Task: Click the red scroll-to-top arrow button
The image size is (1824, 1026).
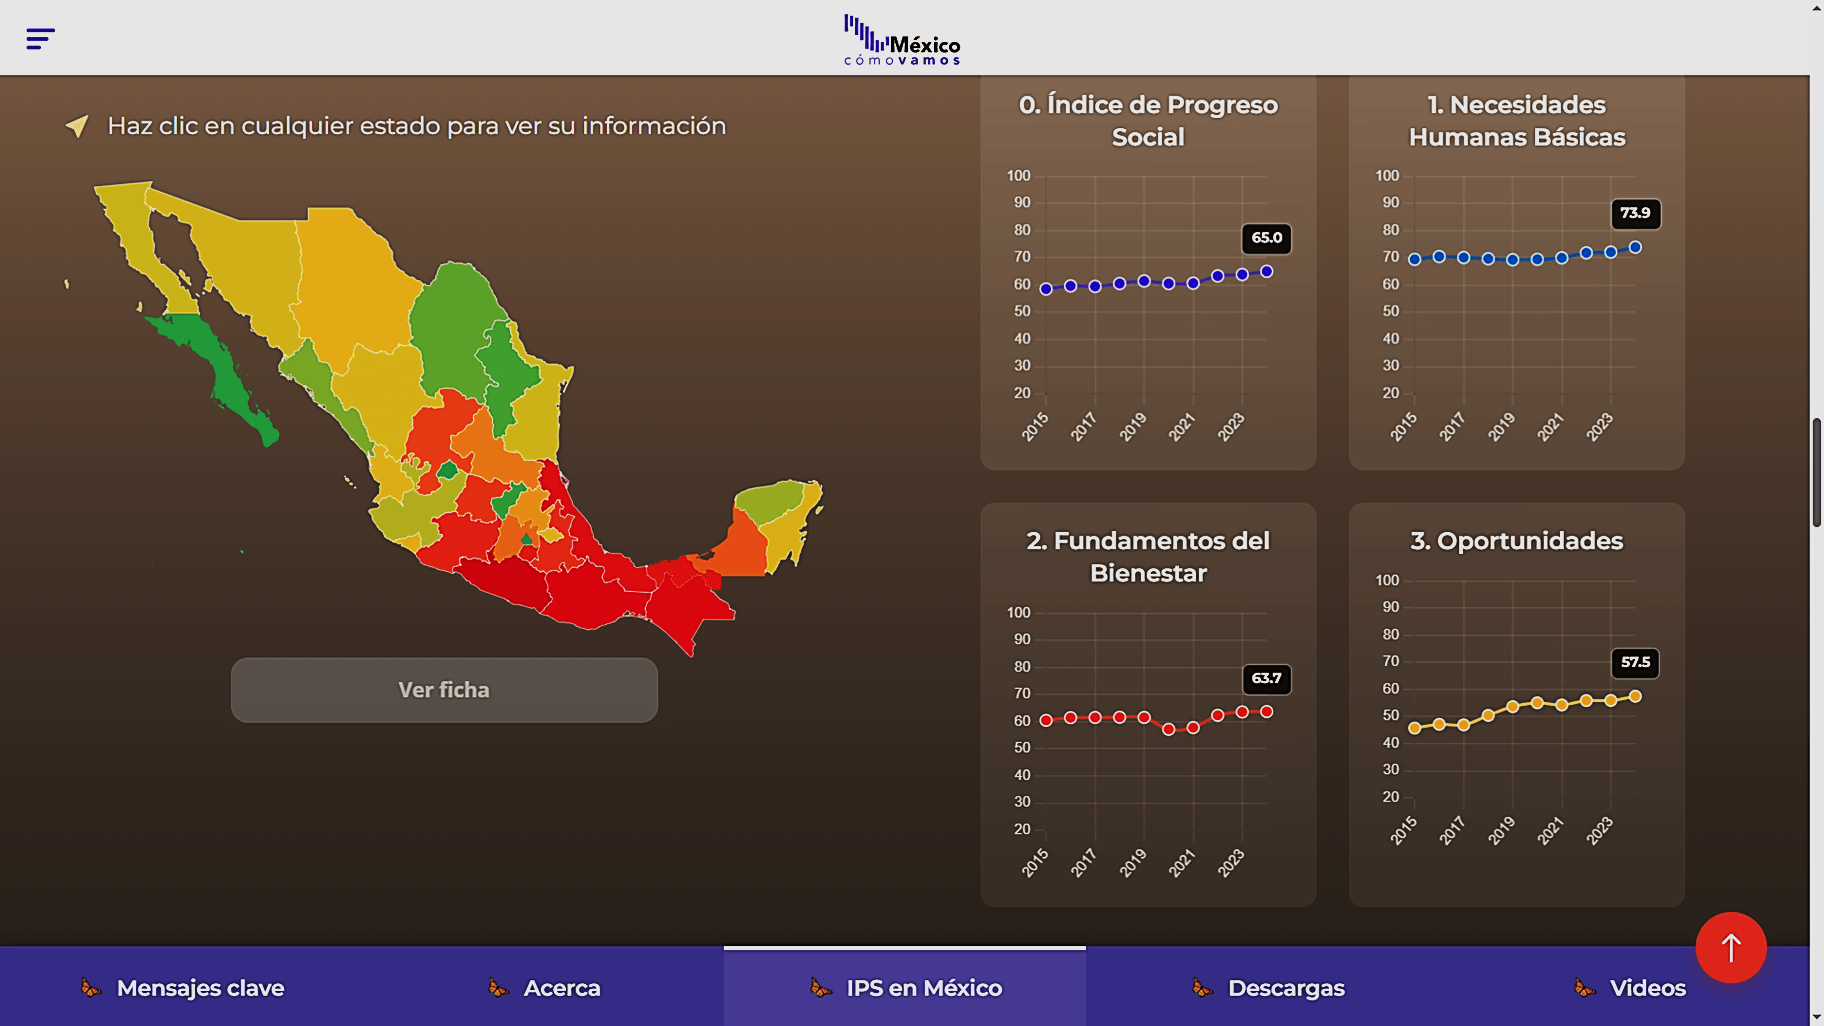Action: coord(1730,947)
